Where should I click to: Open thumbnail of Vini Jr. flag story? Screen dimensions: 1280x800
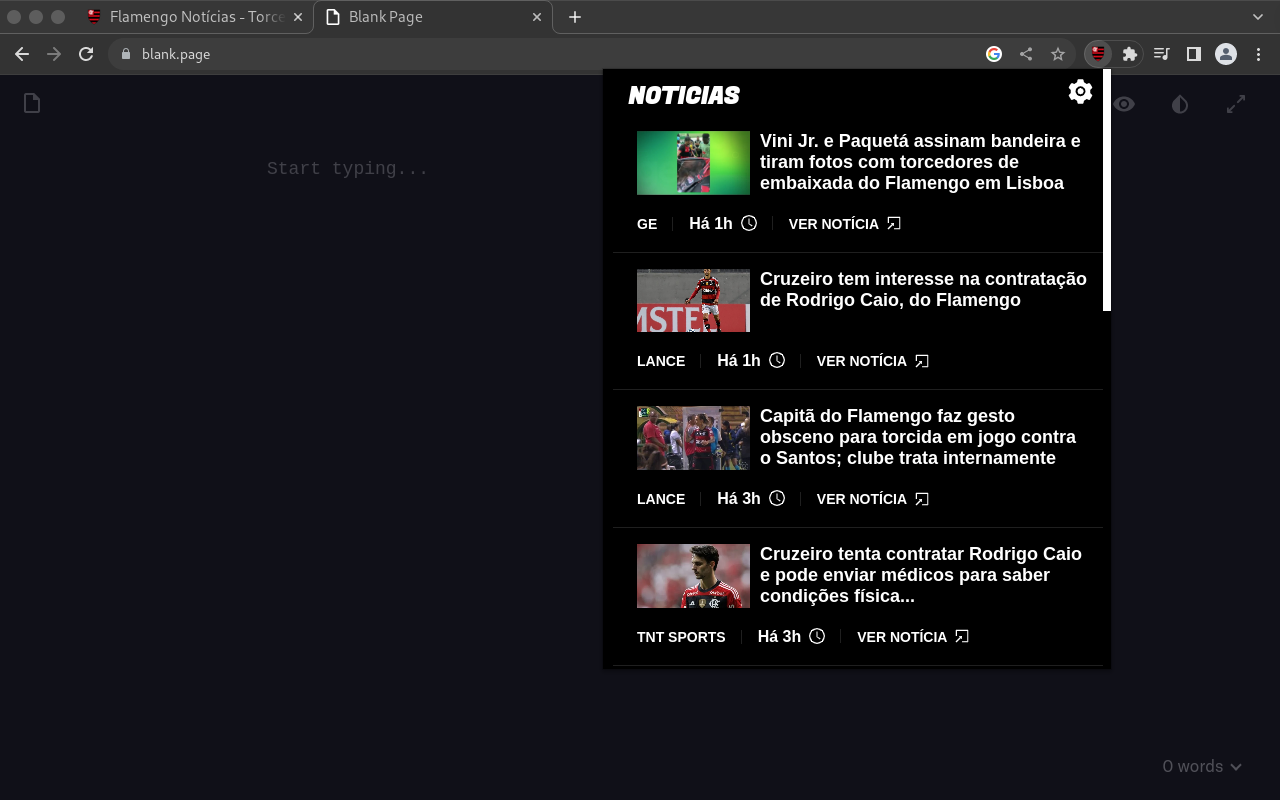693,163
